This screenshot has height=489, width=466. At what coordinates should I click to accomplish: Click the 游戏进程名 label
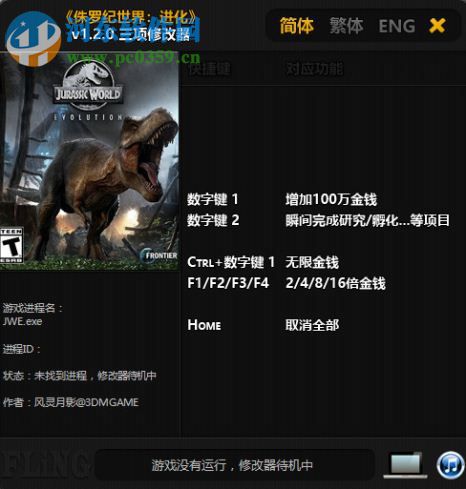(x=33, y=308)
